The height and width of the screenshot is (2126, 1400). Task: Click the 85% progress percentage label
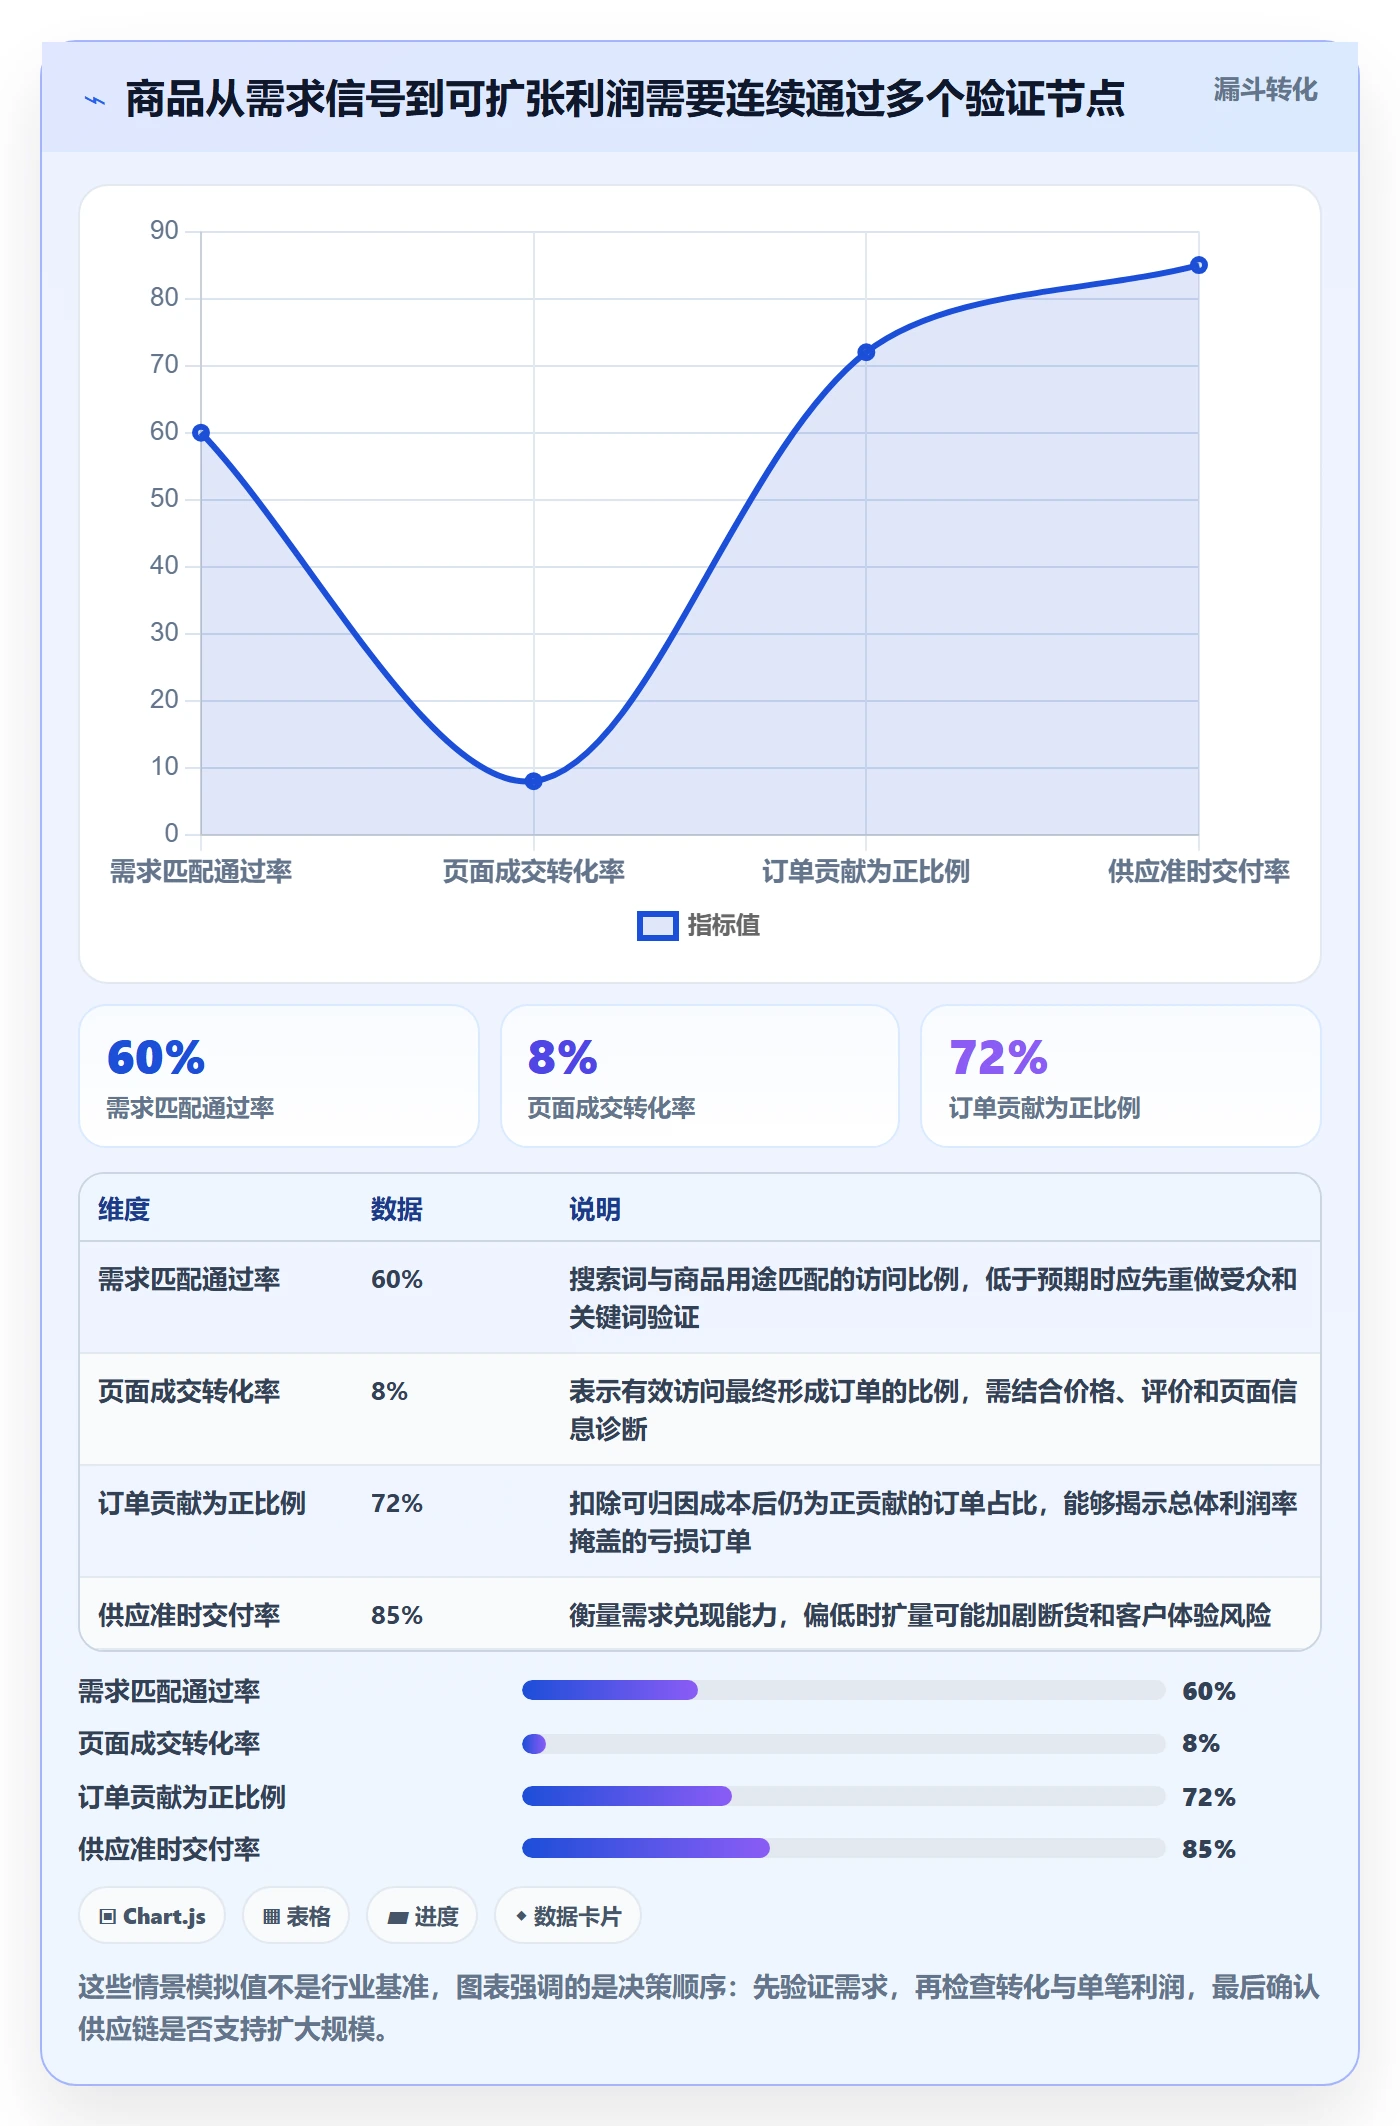click(x=1209, y=1849)
